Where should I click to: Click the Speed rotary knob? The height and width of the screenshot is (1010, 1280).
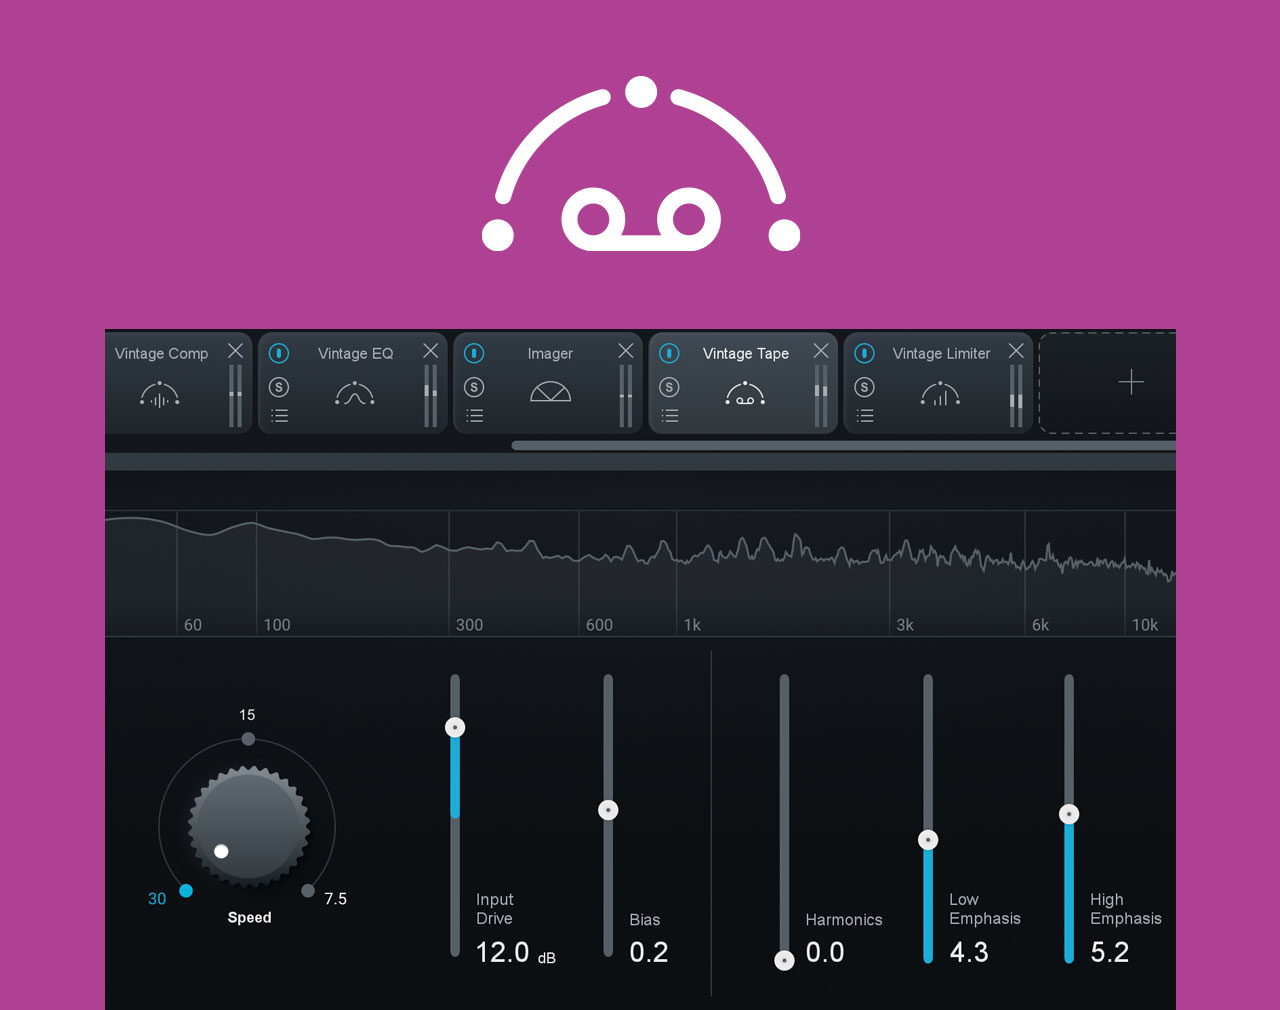click(248, 827)
